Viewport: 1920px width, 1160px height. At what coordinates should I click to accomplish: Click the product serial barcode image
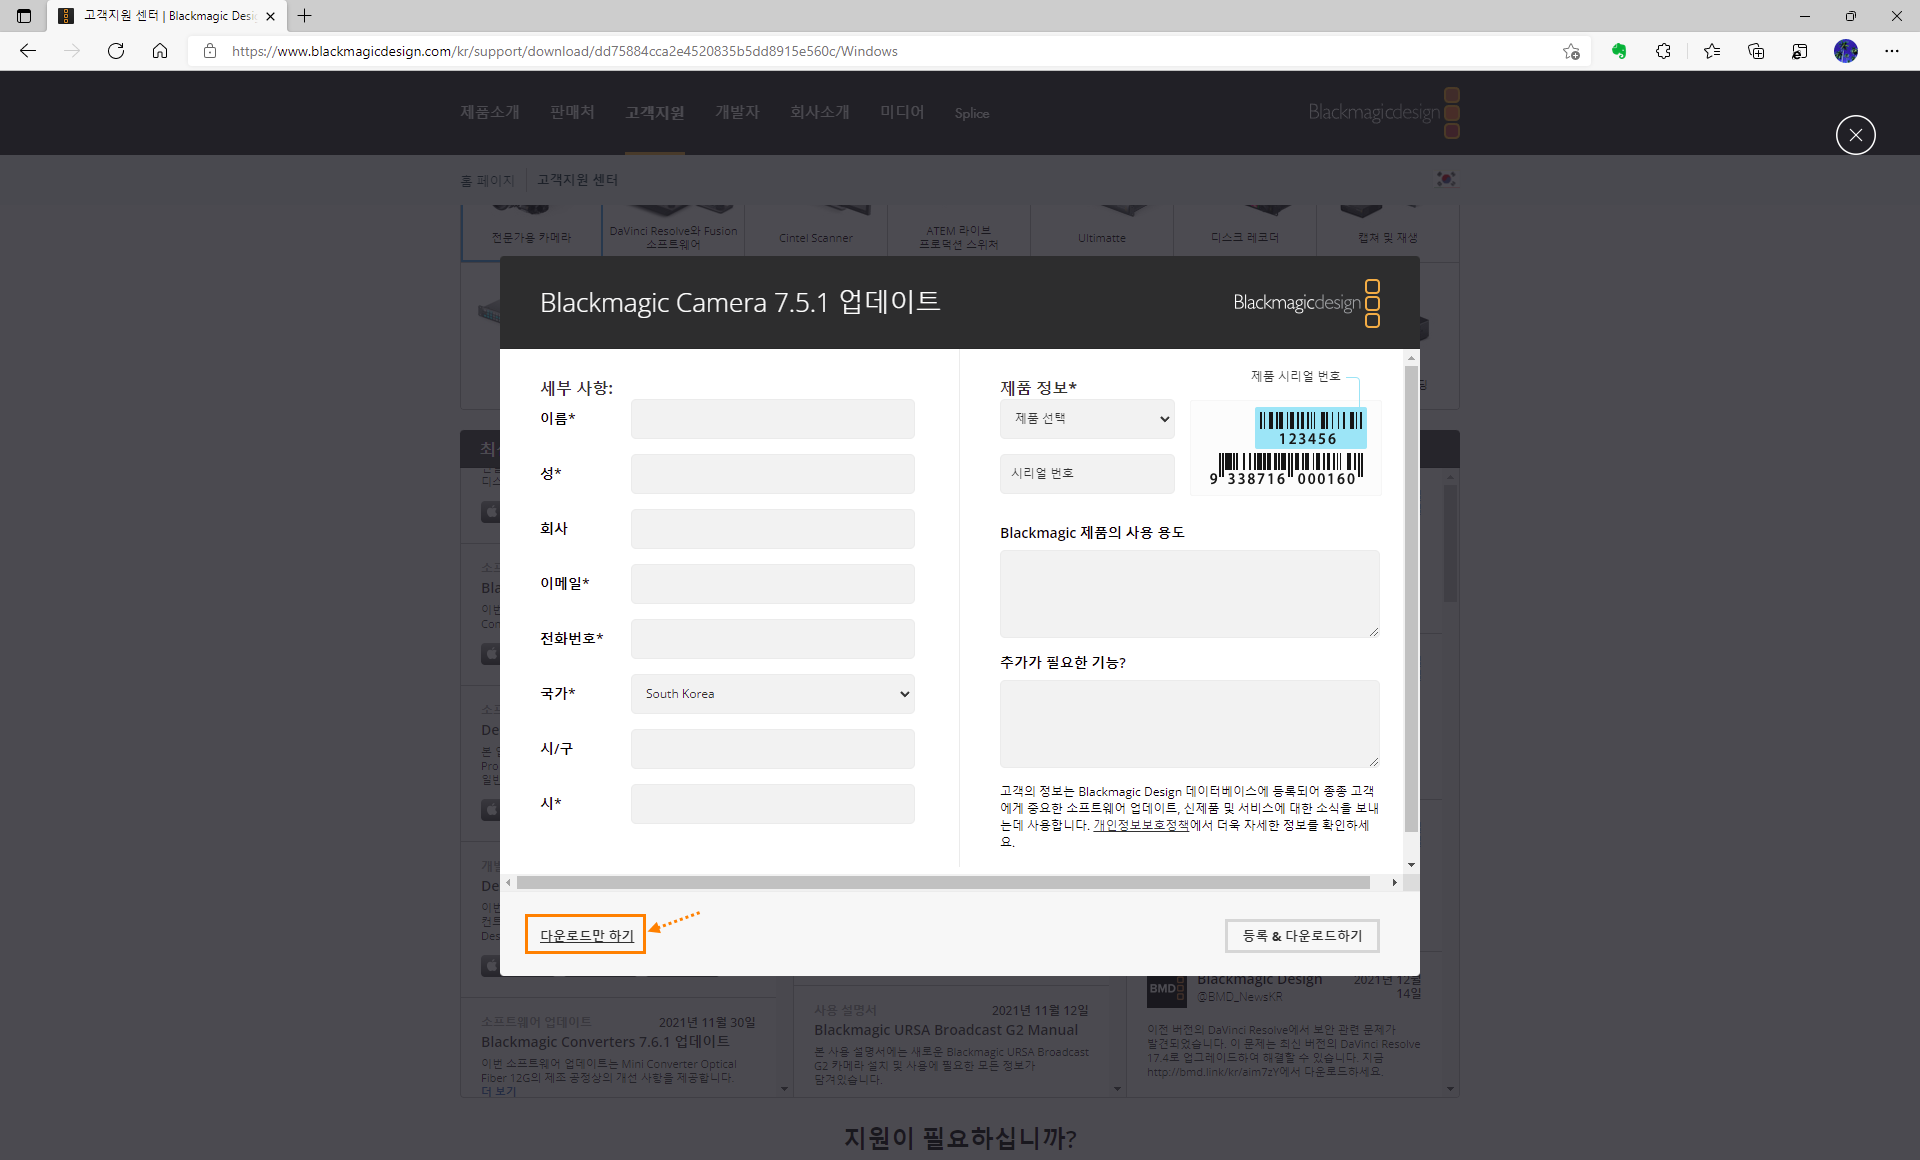click(1286, 448)
